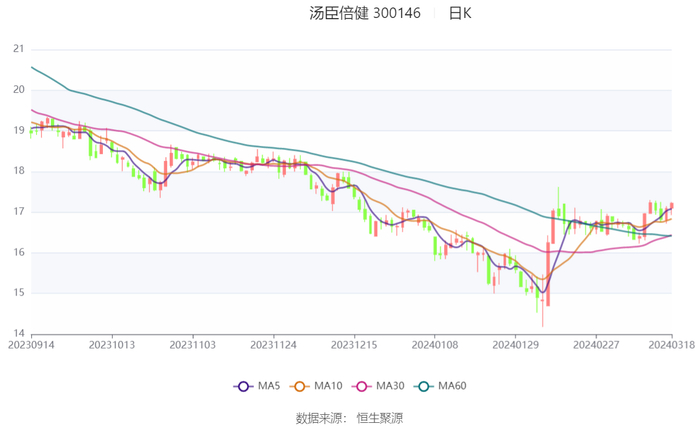Click the y-axis price label 21

pyautogui.click(x=18, y=48)
